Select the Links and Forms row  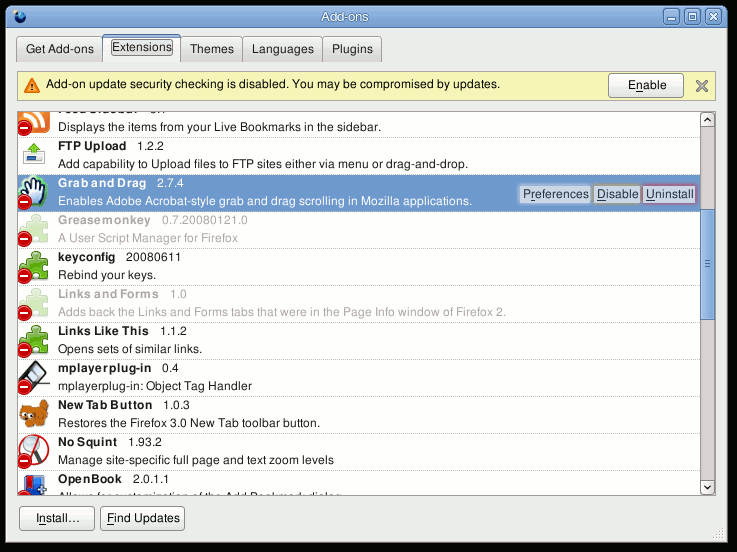[x=359, y=304]
